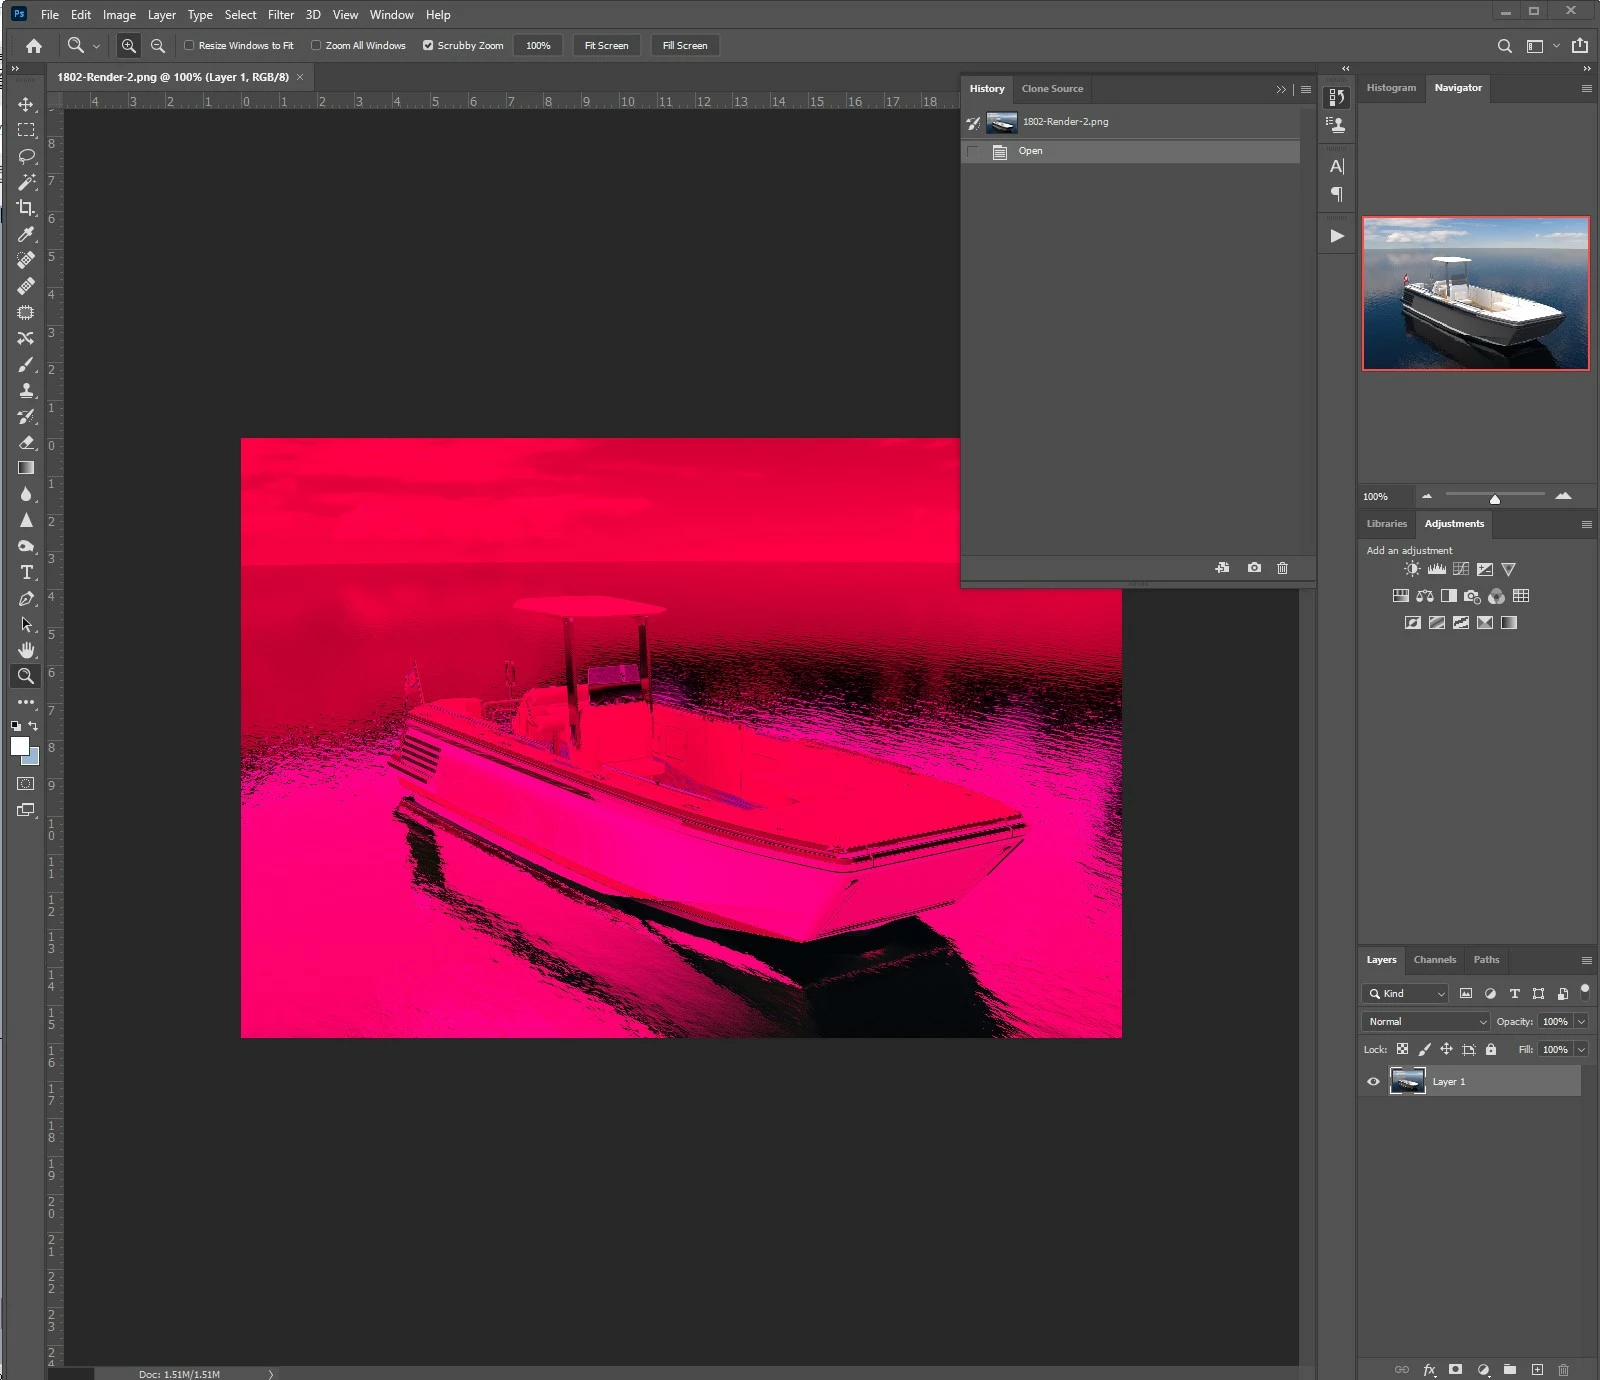The height and width of the screenshot is (1380, 1600).
Task: Toggle the Scrubby Zoom checkbox
Action: click(428, 45)
